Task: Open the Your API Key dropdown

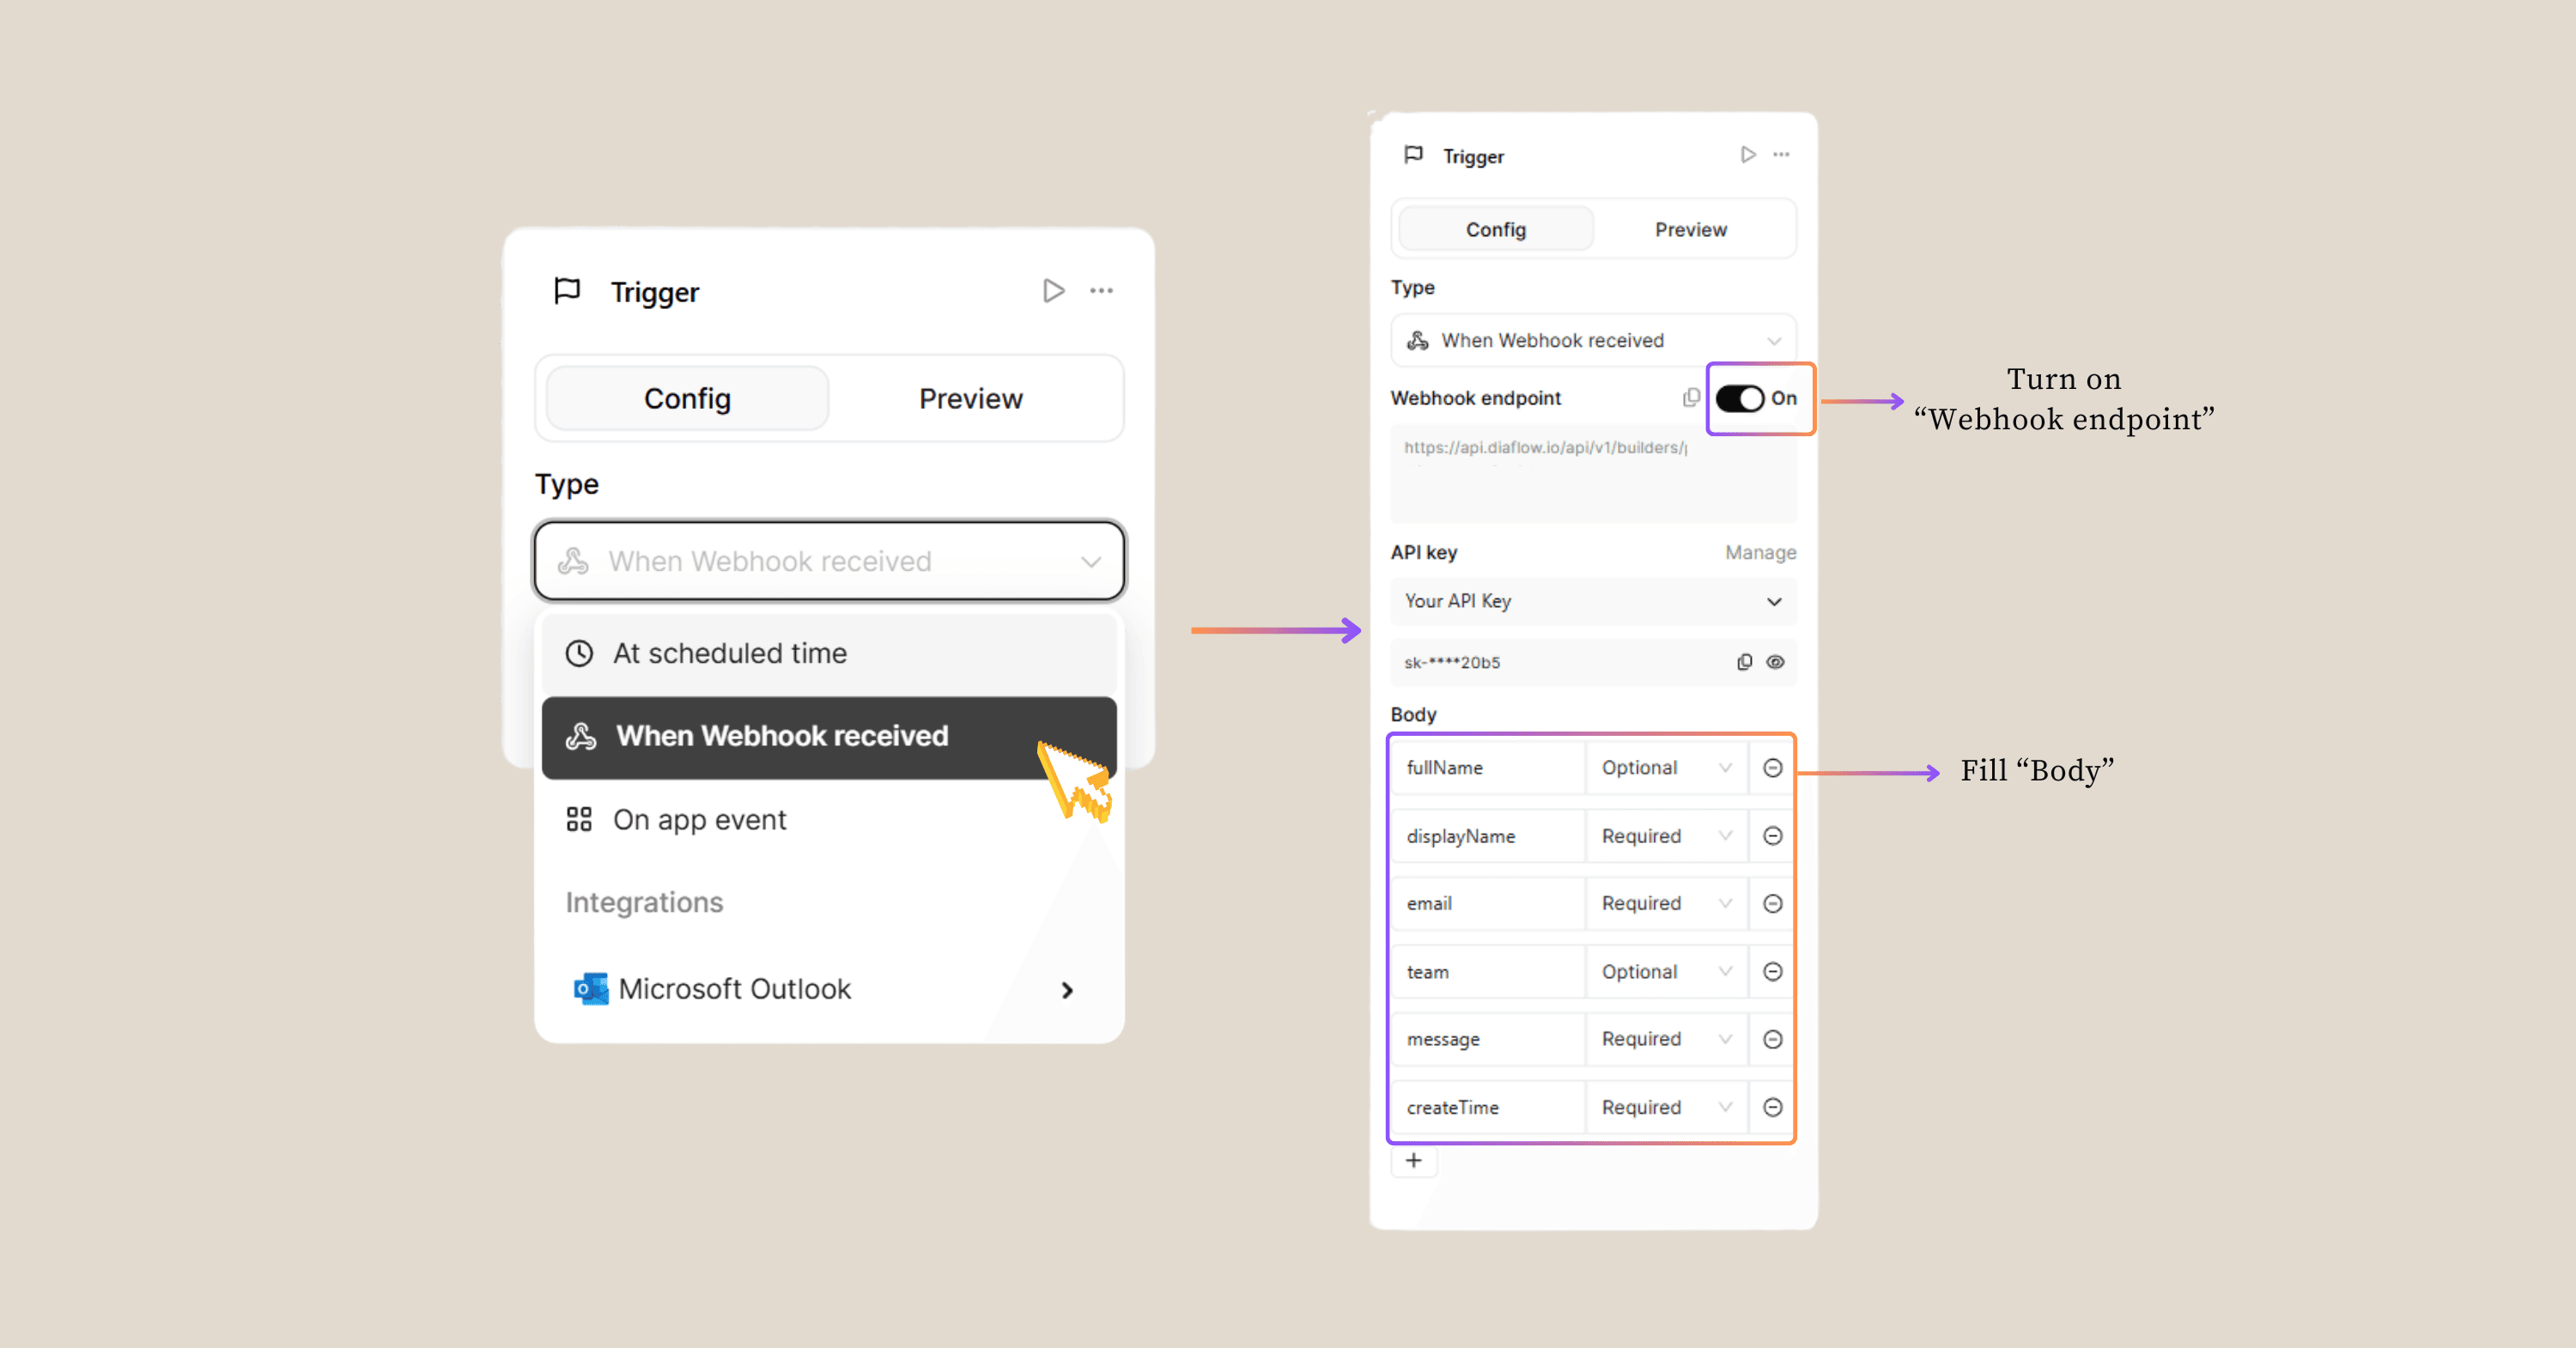Action: click(x=1592, y=601)
